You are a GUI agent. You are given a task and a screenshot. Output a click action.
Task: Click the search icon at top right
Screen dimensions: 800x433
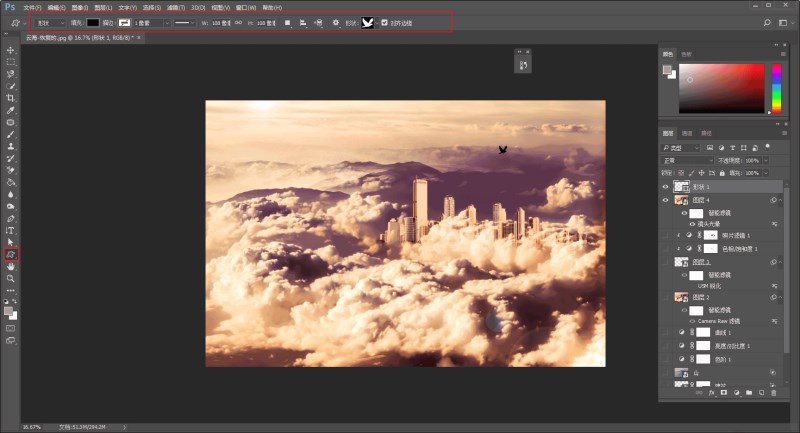(x=767, y=21)
